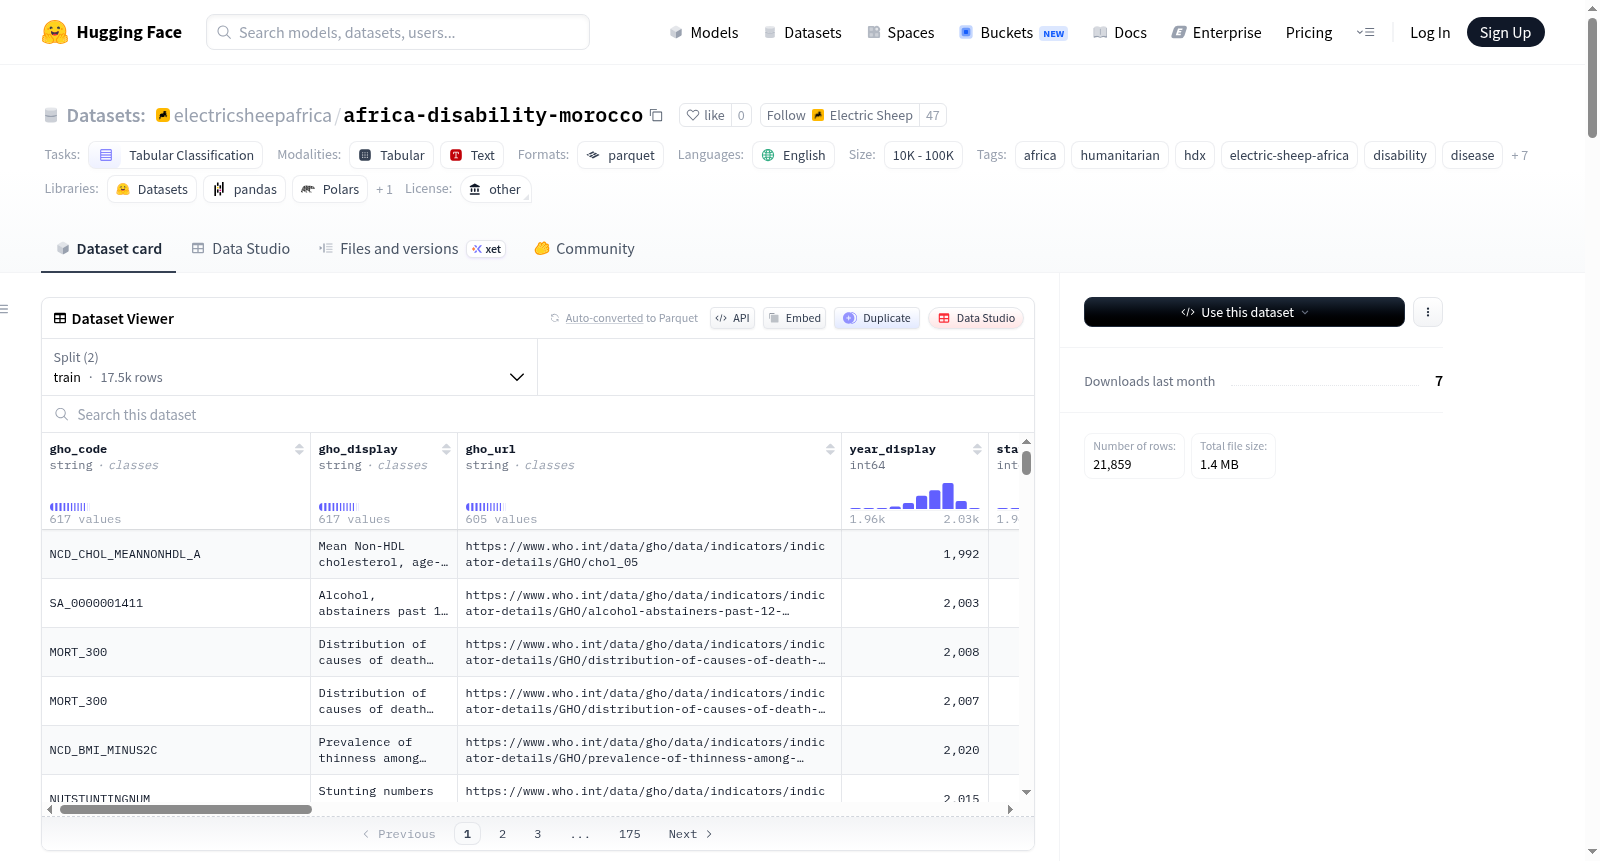Viewport: 1600px width, 861px height.
Task: Click the SA_0000001411 cell
Action: (x=176, y=603)
